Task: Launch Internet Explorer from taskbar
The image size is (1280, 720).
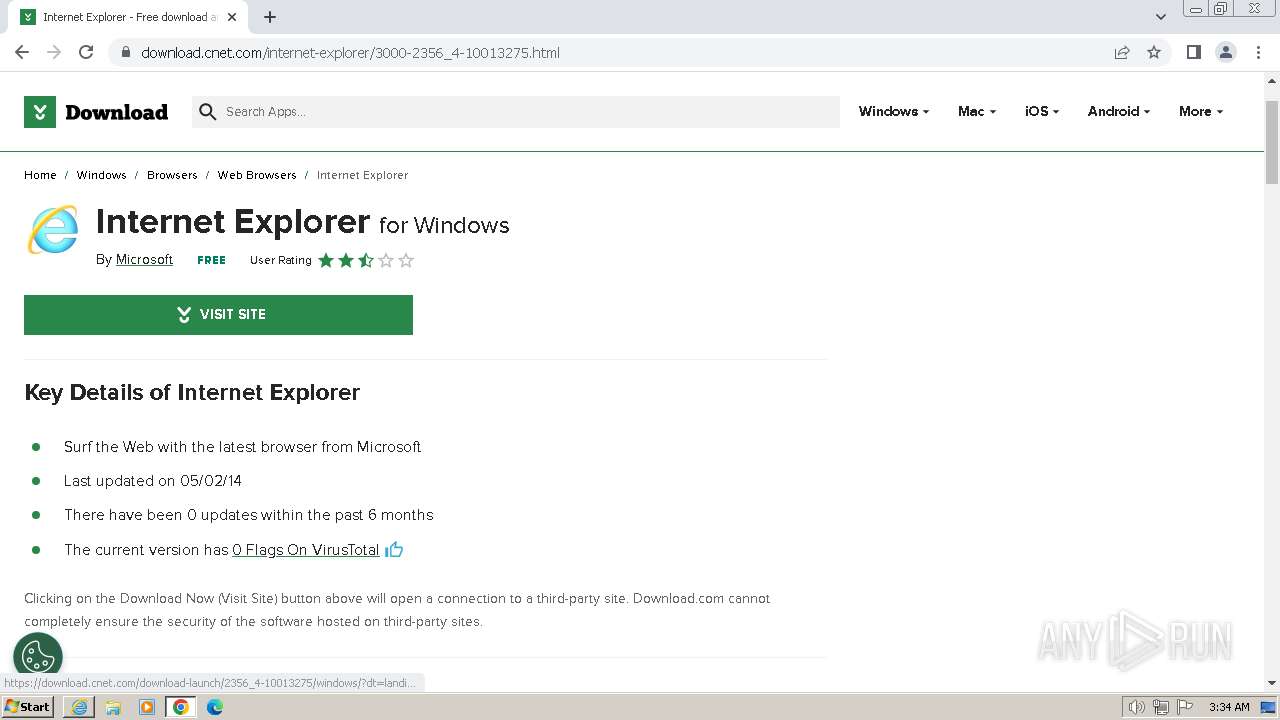Action: click(x=79, y=707)
